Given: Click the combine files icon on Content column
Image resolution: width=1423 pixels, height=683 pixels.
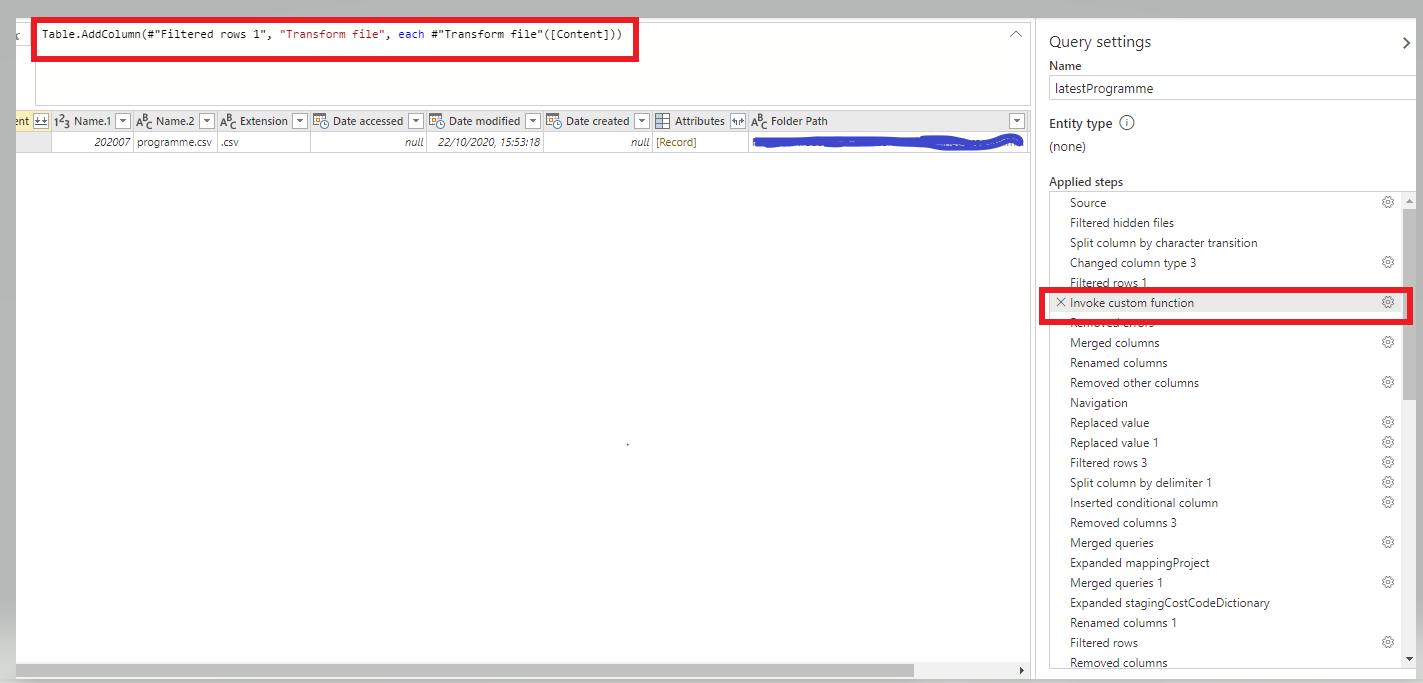Looking at the screenshot, I should (x=41, y=121).
